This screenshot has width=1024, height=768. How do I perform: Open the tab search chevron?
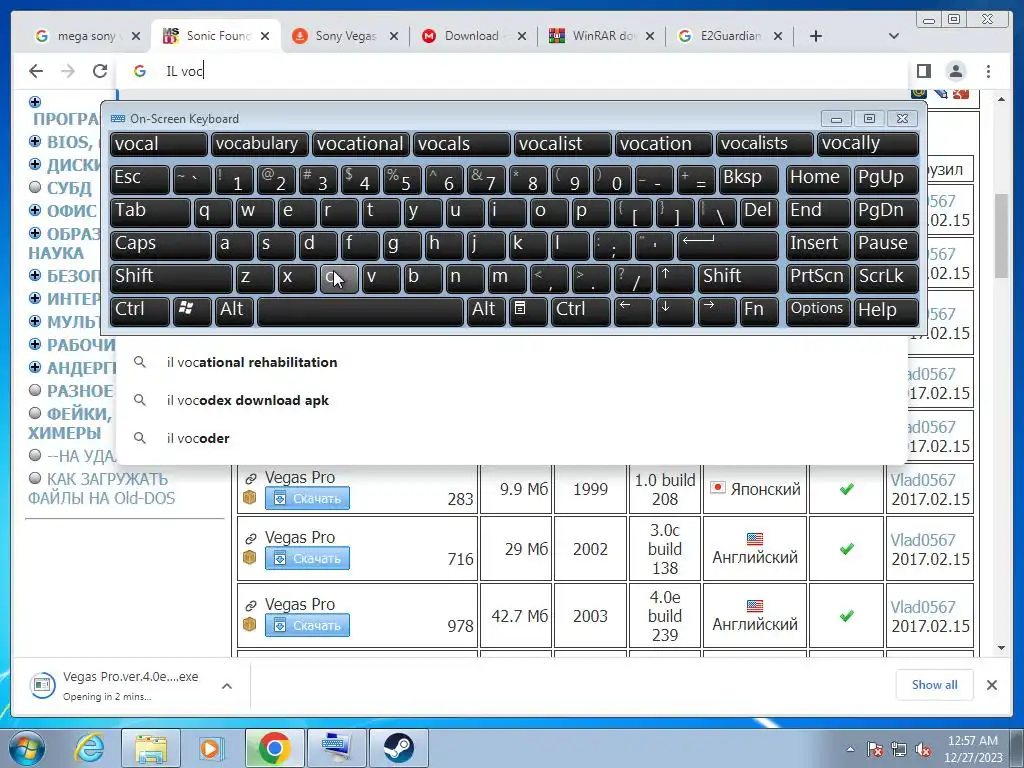point(894,36)
